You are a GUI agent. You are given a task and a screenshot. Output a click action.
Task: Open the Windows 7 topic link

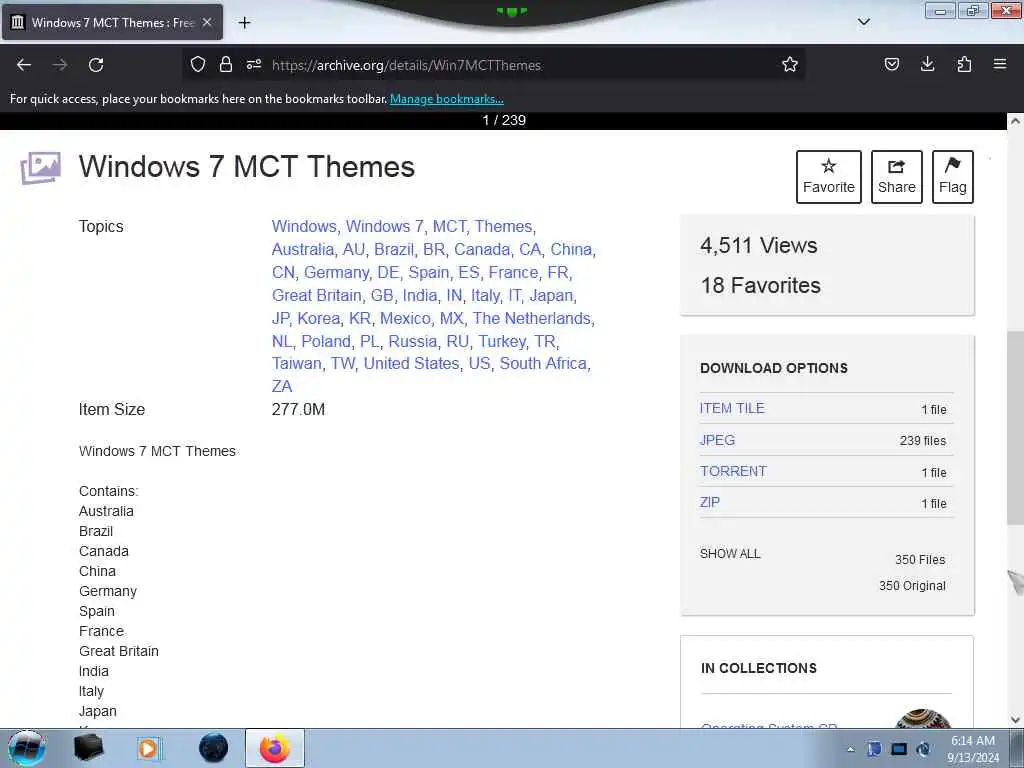pyautogui.click(x=385, y=227)
